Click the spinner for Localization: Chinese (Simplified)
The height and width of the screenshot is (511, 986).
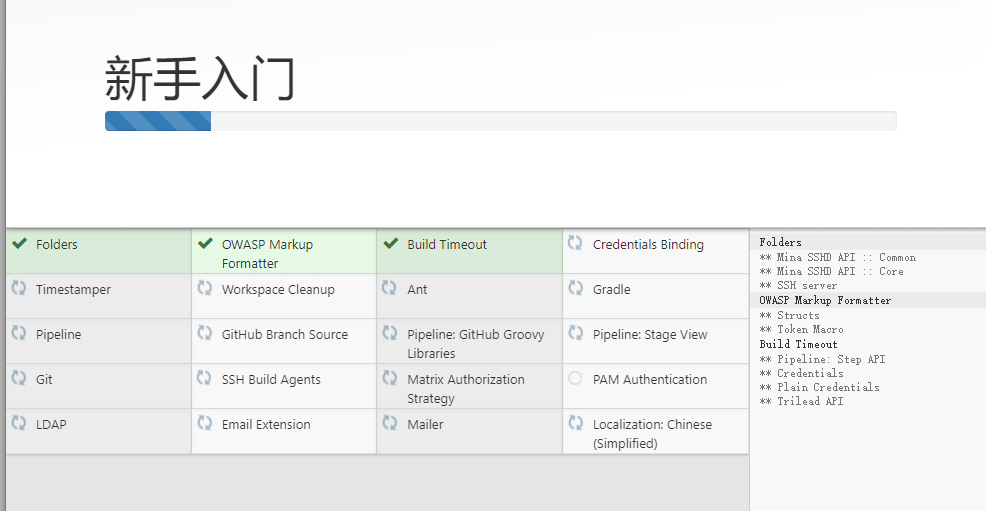click(x=575, y=423)
